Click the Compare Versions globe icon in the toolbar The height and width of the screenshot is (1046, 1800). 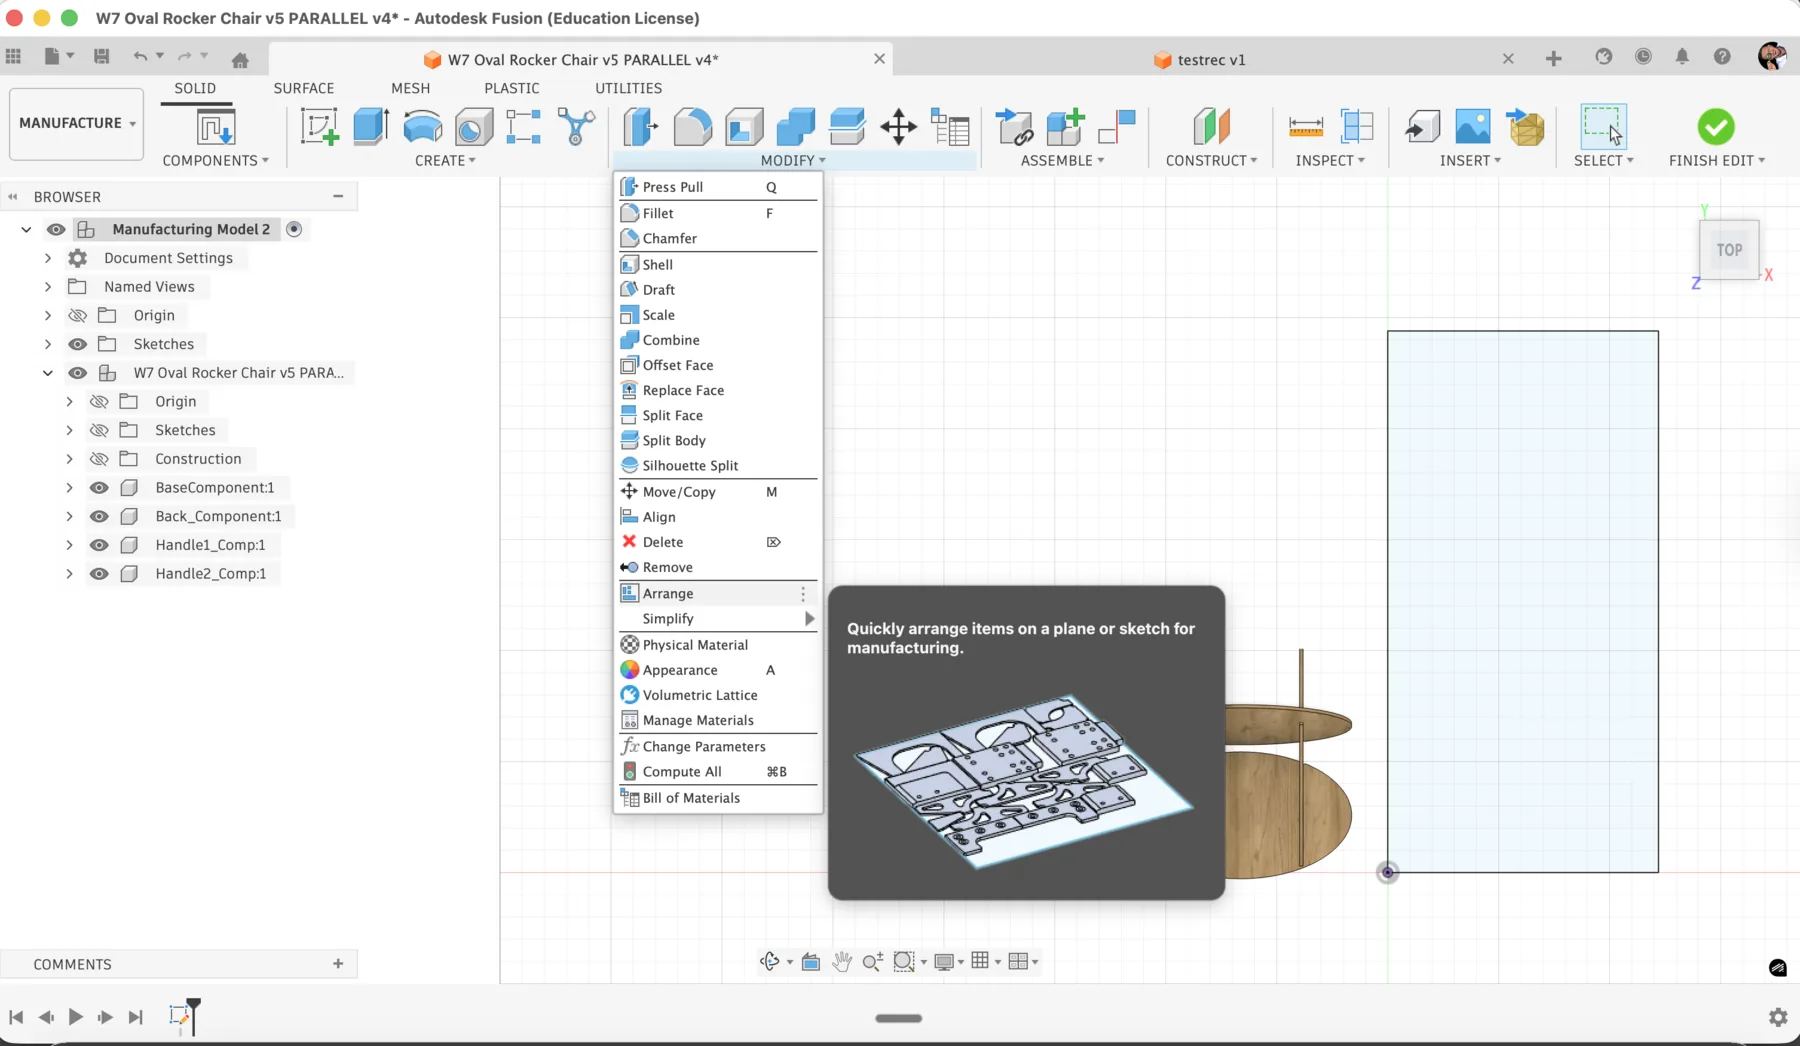click(x=1604, y=58)
